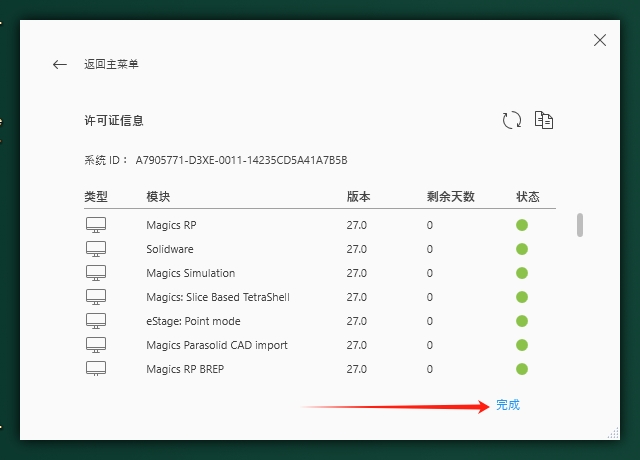Select the Magics RP BREP module name

185,369
